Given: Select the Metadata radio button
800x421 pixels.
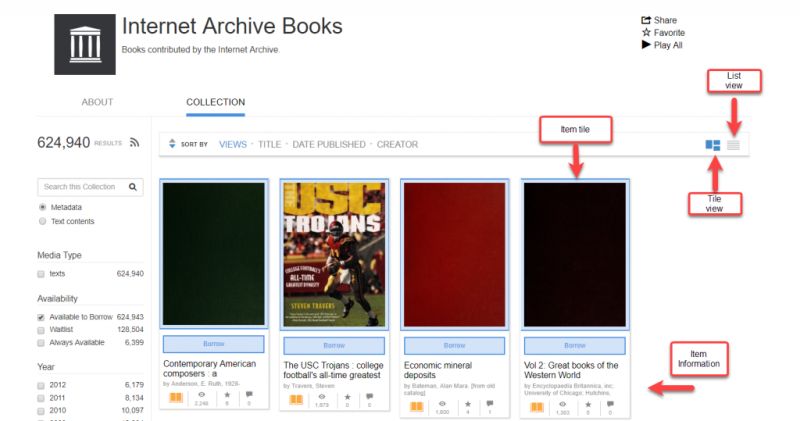Looking at the screenshot, I should (x=42, y=207).
